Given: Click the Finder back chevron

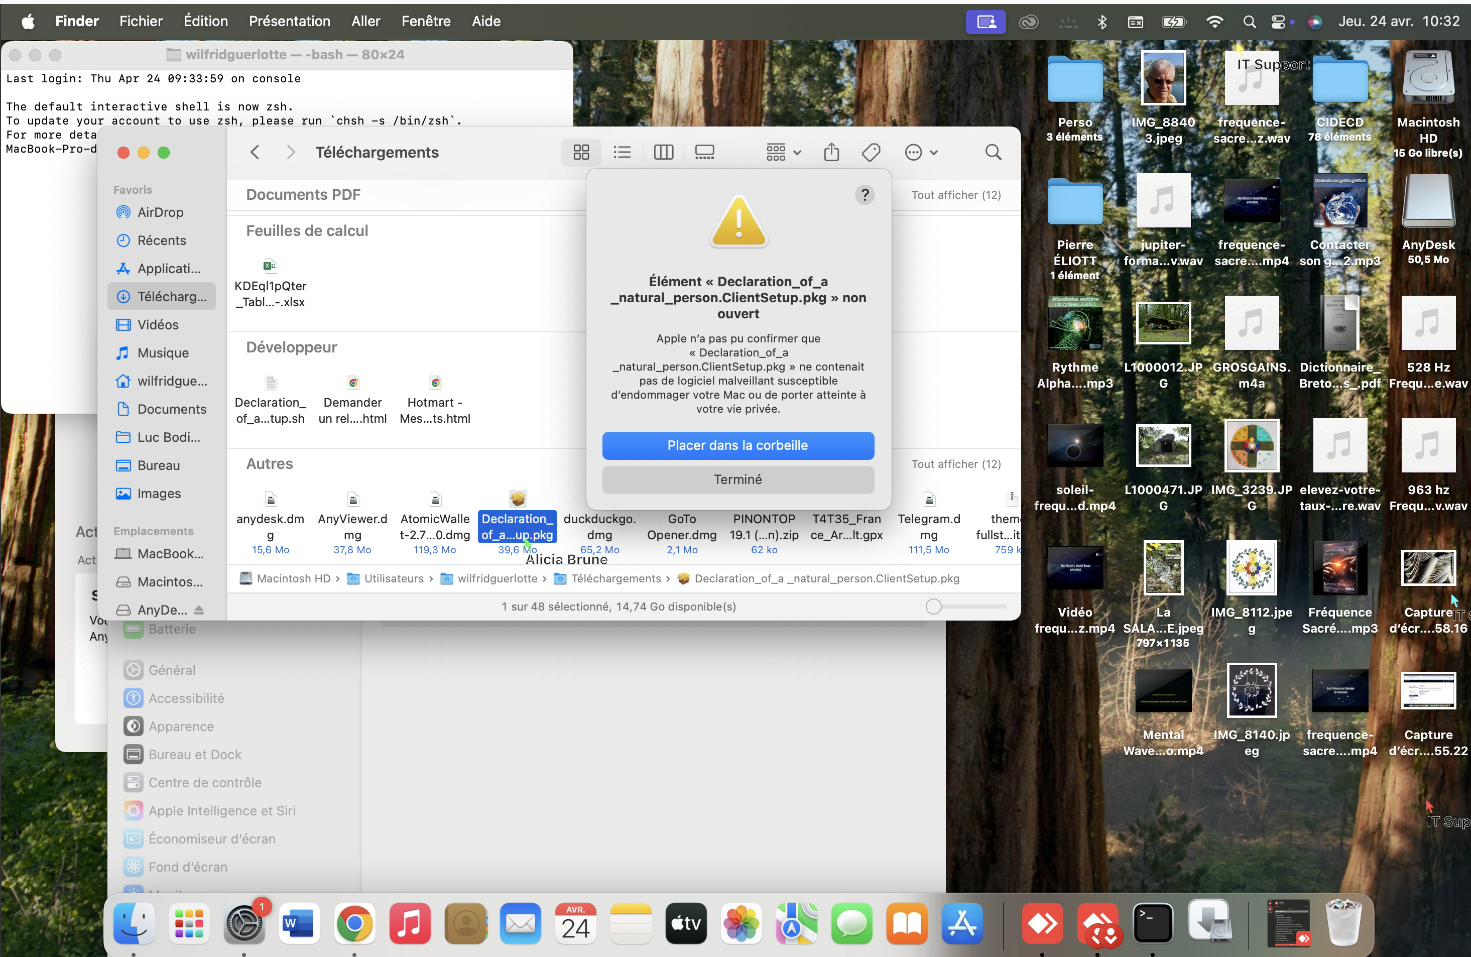Looking at the screenshot, I should [255, 152].
